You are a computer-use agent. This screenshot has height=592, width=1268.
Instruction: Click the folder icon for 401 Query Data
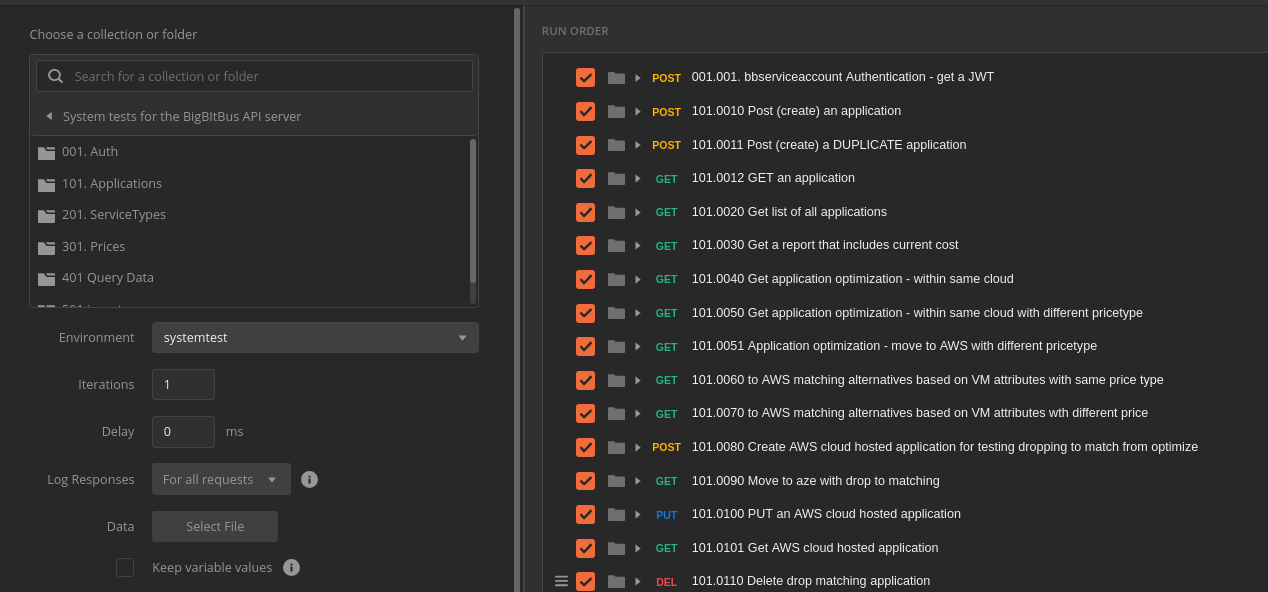pyautogui.click(x=46, y=278)
